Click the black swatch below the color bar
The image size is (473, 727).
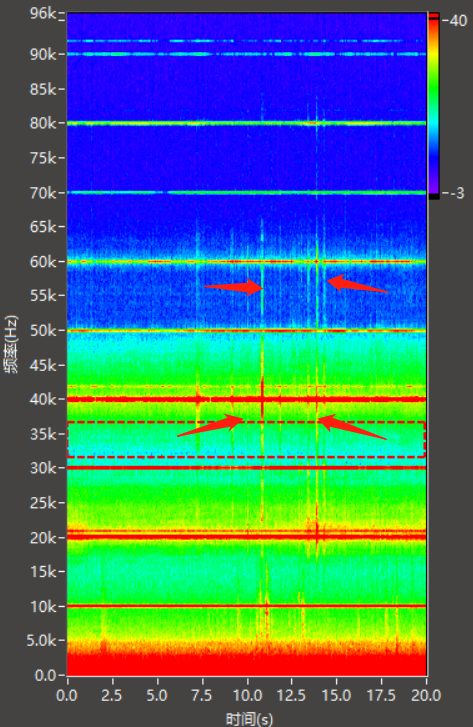click(x=434, y=197)
